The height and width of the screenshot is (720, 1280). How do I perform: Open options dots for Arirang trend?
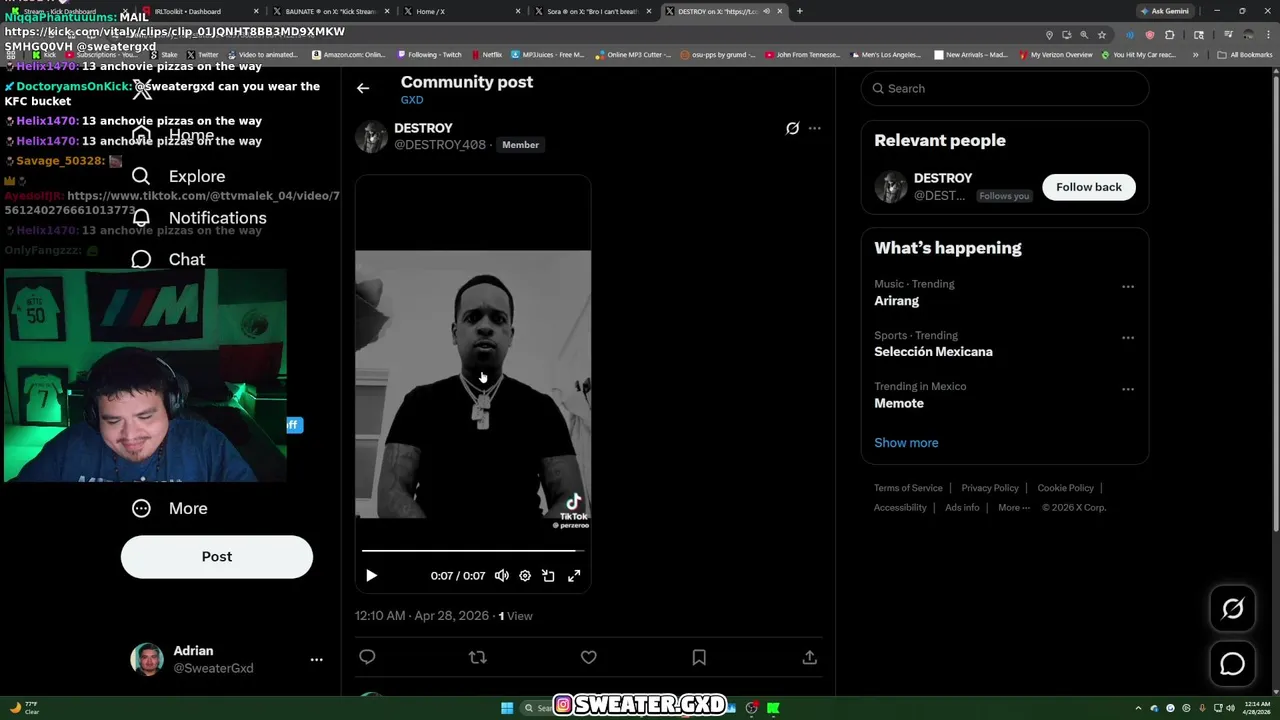pos(1128,287)
